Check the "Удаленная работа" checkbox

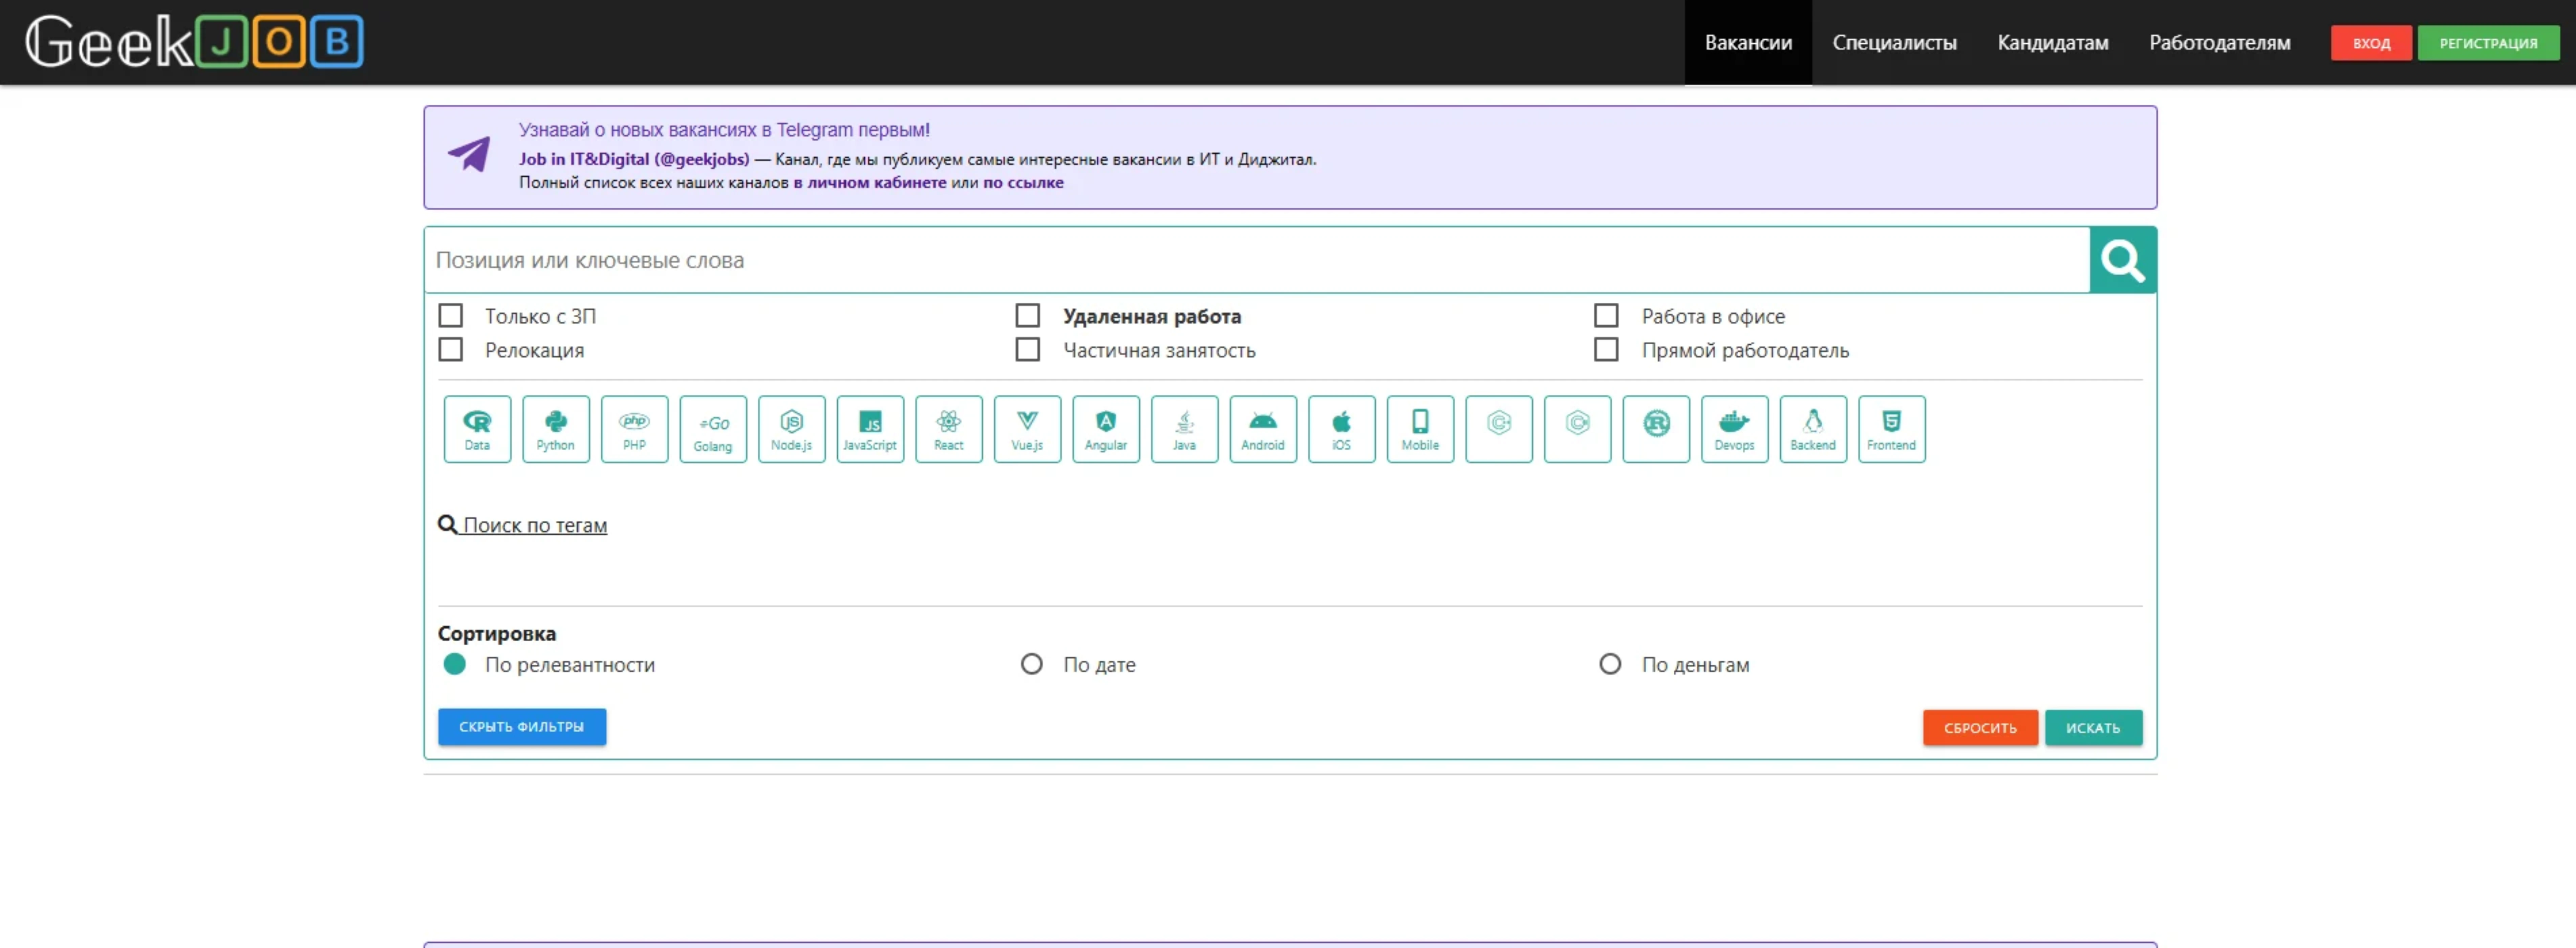(1028, 316)
